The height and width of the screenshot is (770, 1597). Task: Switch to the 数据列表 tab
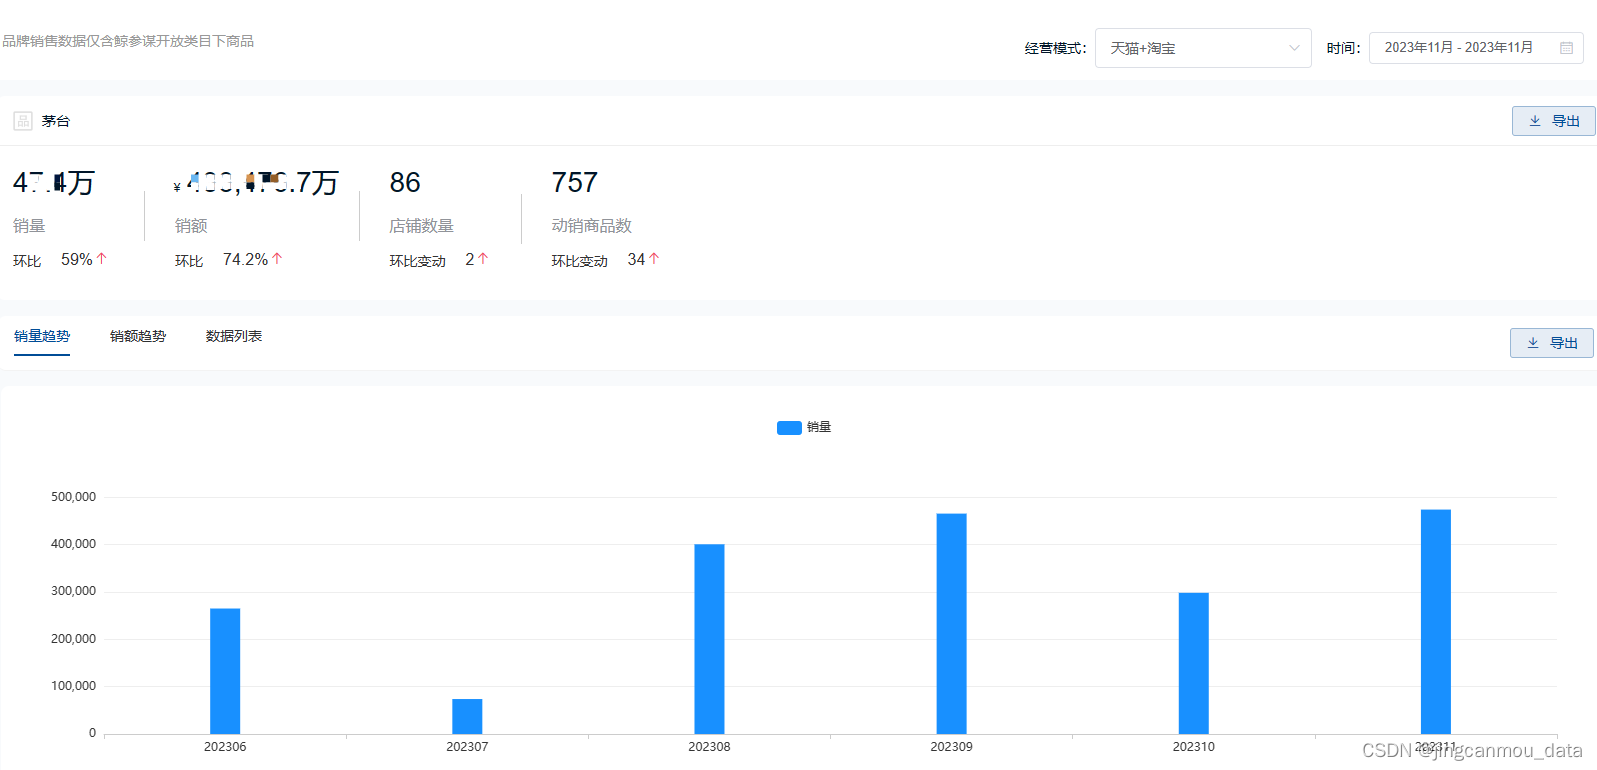pos(234,336)
